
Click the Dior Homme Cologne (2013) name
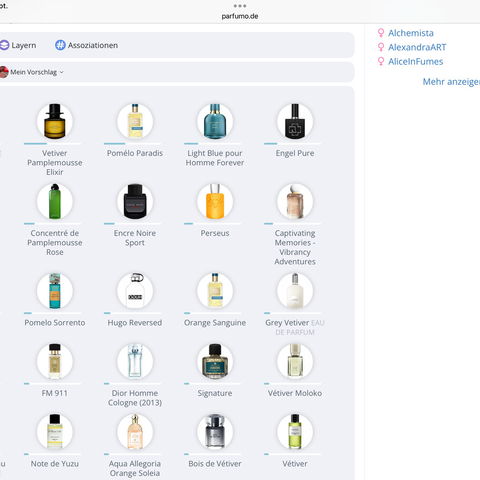coord(135,398)
